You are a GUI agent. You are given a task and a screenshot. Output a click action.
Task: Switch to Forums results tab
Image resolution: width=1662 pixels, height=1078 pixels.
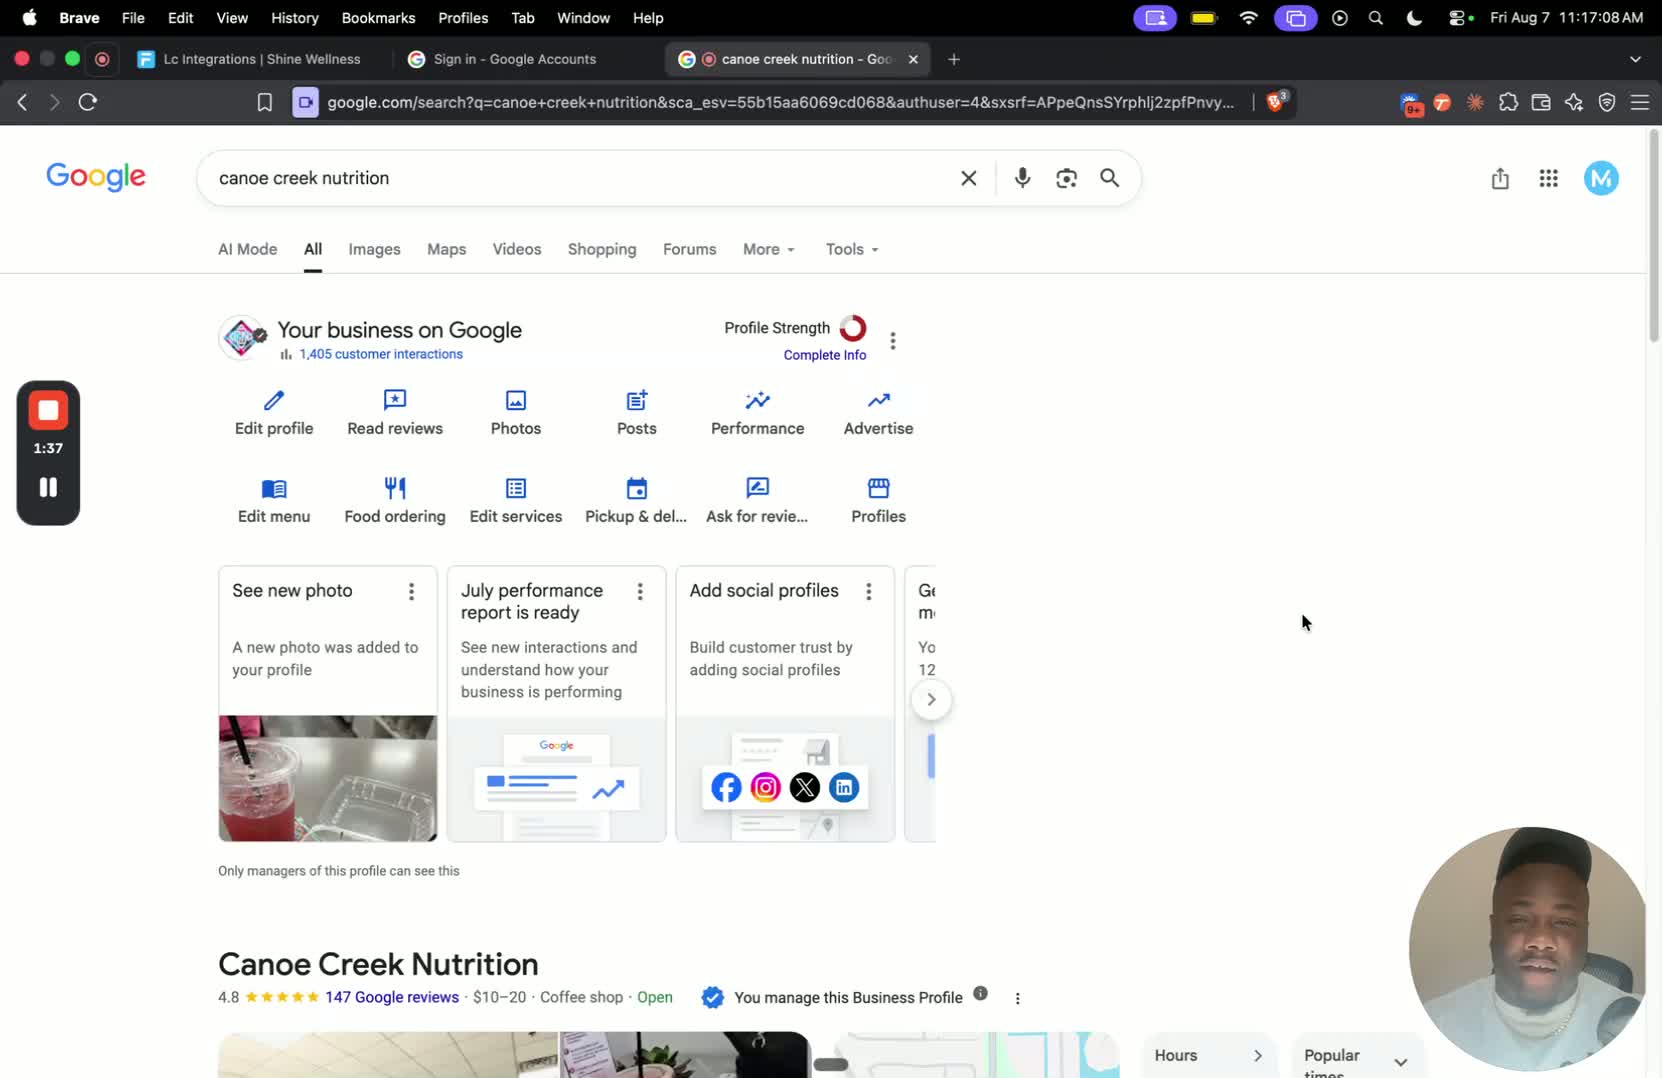click(x=690, y=249)
